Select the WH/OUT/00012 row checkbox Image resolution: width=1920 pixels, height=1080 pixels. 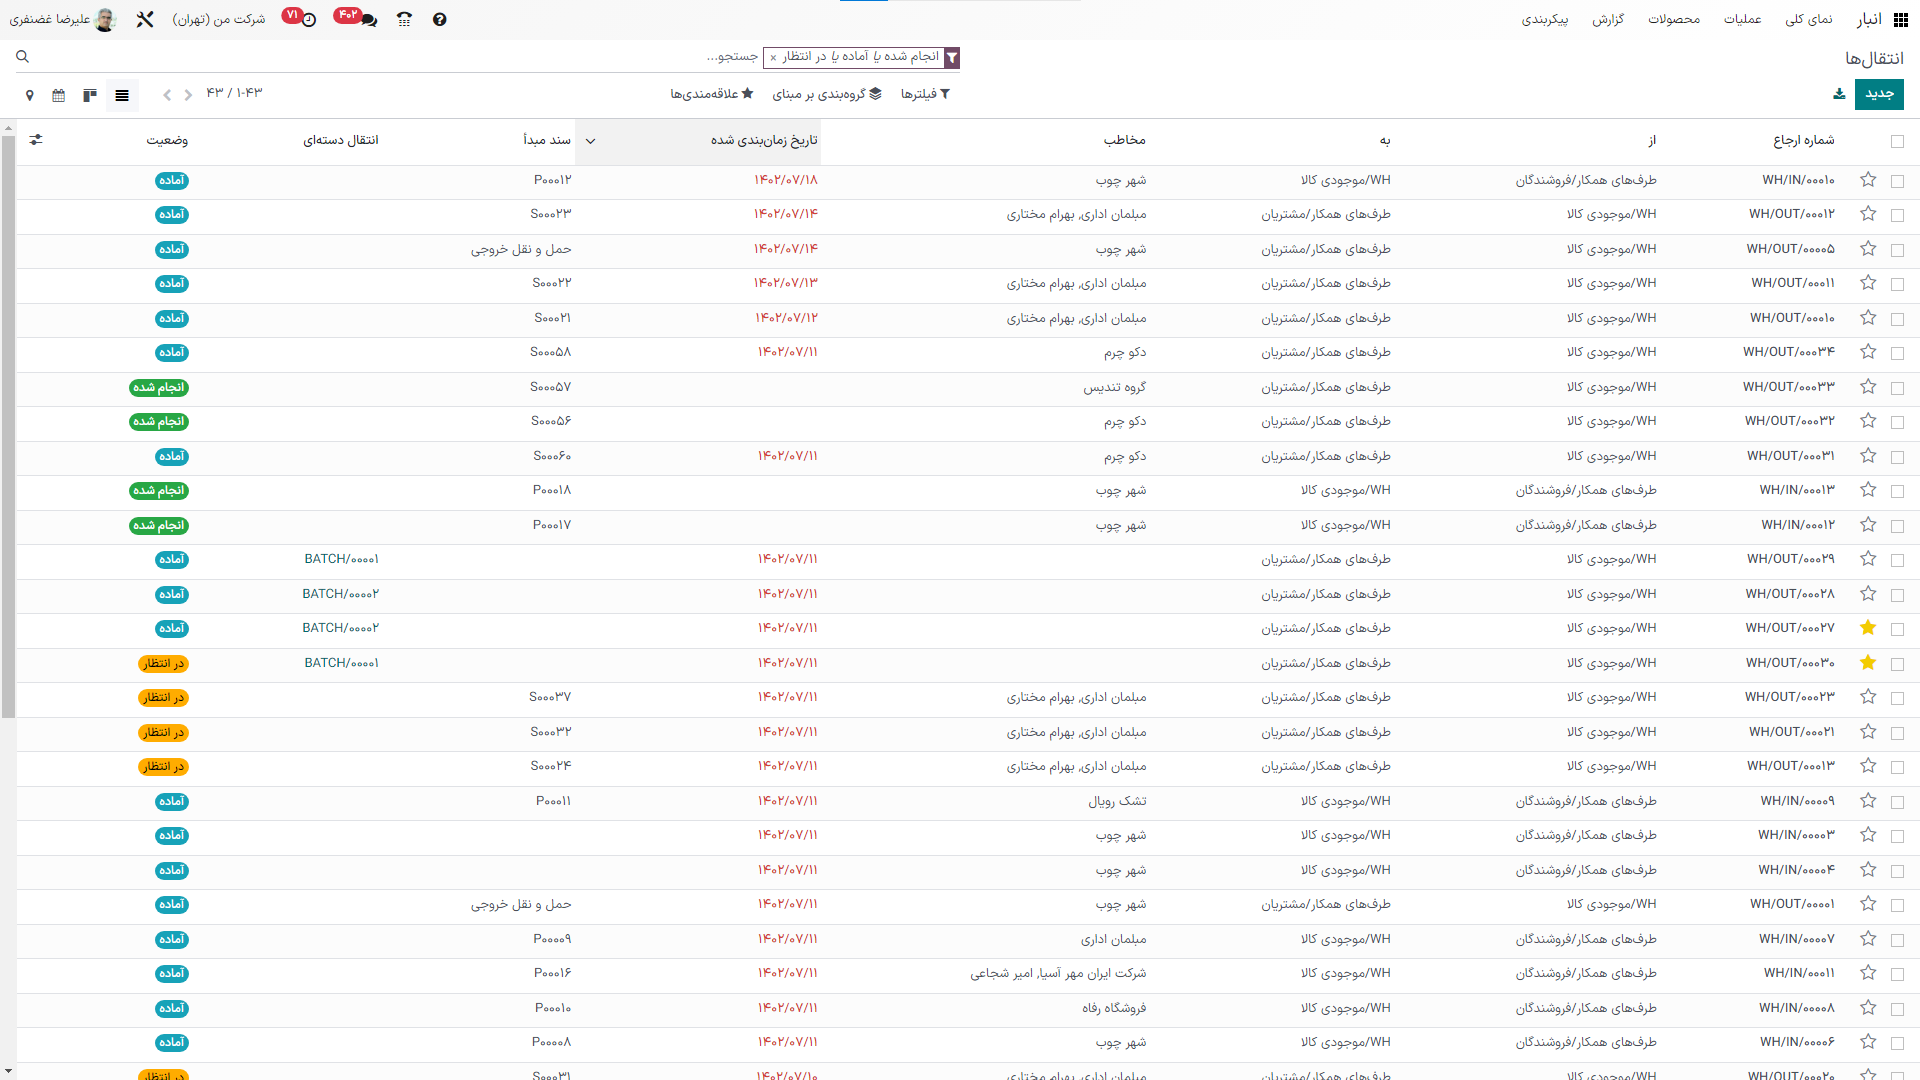(1897, 215)
